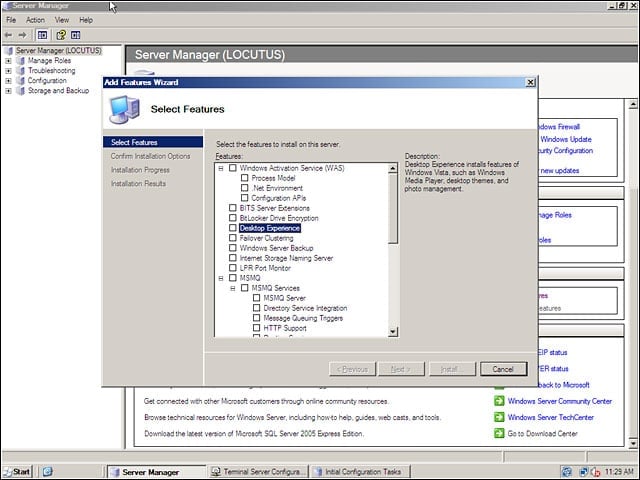This screenshot has height=480, width=640.
Task: Check the Windows Server Backup checkbox
Action: pyautogui.click(x=233, y=248)
